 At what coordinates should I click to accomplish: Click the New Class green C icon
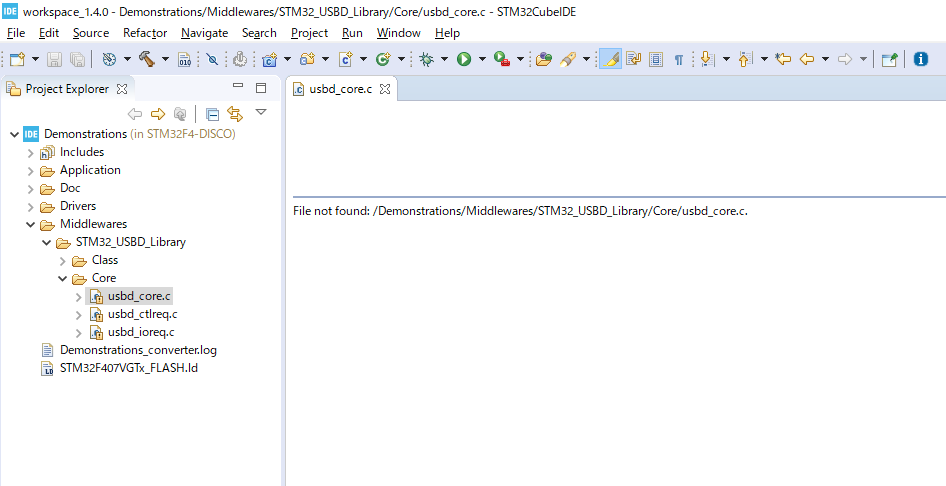(x=383, y=59)
